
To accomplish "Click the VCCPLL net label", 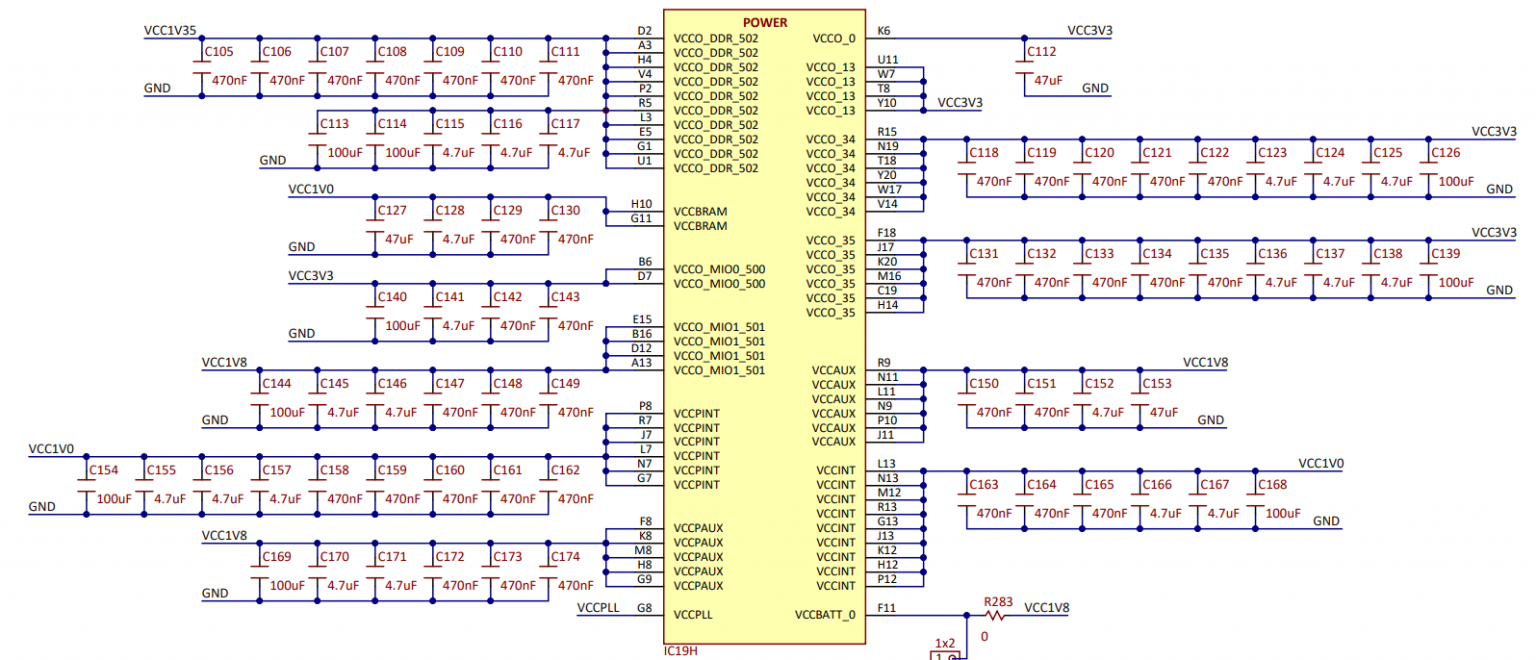I will [601, 608].
